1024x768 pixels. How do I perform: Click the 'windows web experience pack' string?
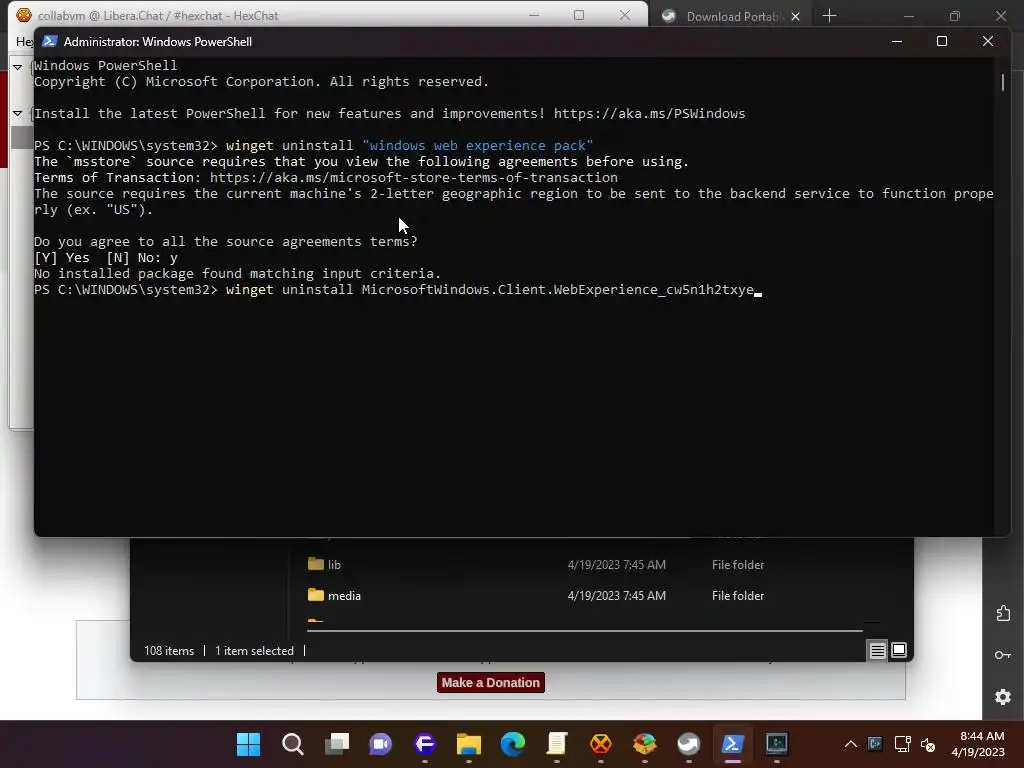pos(478,146)
